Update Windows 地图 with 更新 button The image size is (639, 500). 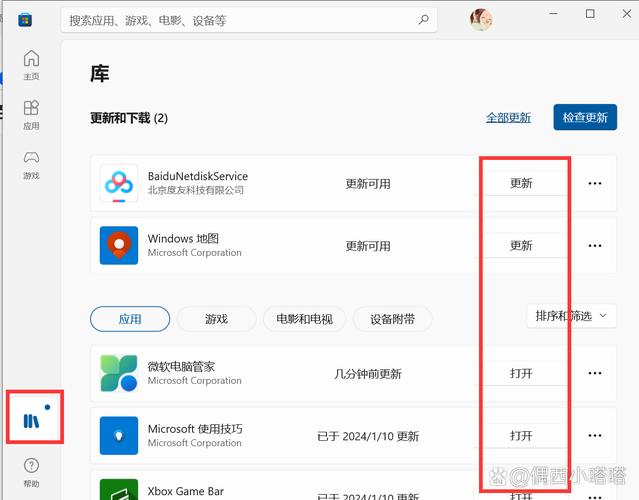click(521, 246)
